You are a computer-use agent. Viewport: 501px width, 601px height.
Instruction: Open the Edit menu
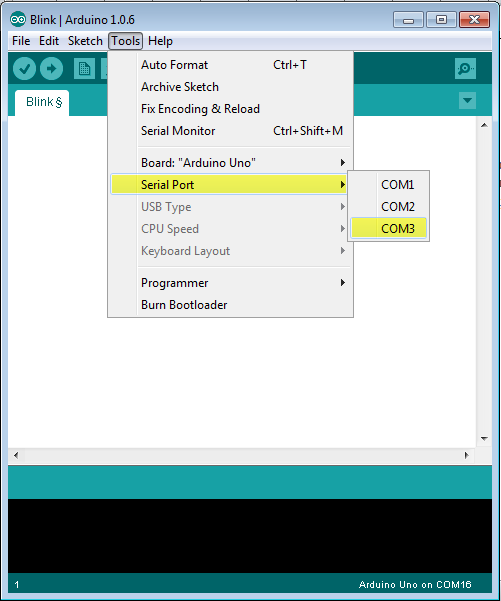point(49,41)
